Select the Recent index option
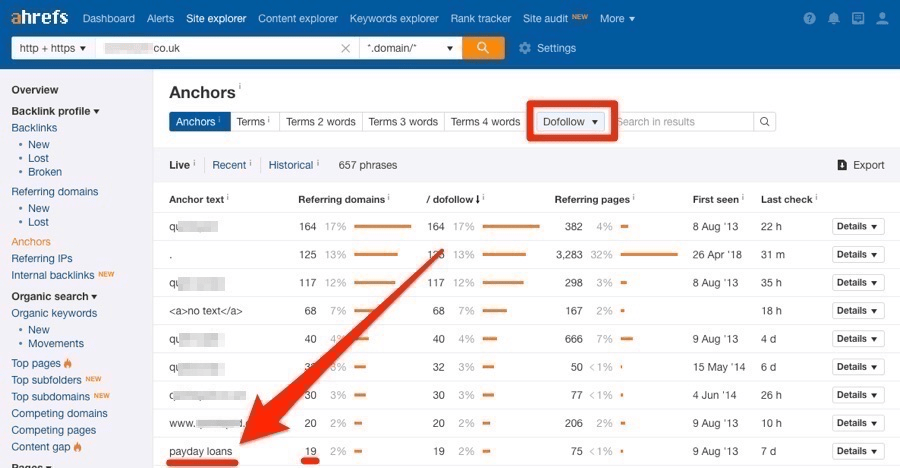The image size is (900, 468). coord(229,165)
